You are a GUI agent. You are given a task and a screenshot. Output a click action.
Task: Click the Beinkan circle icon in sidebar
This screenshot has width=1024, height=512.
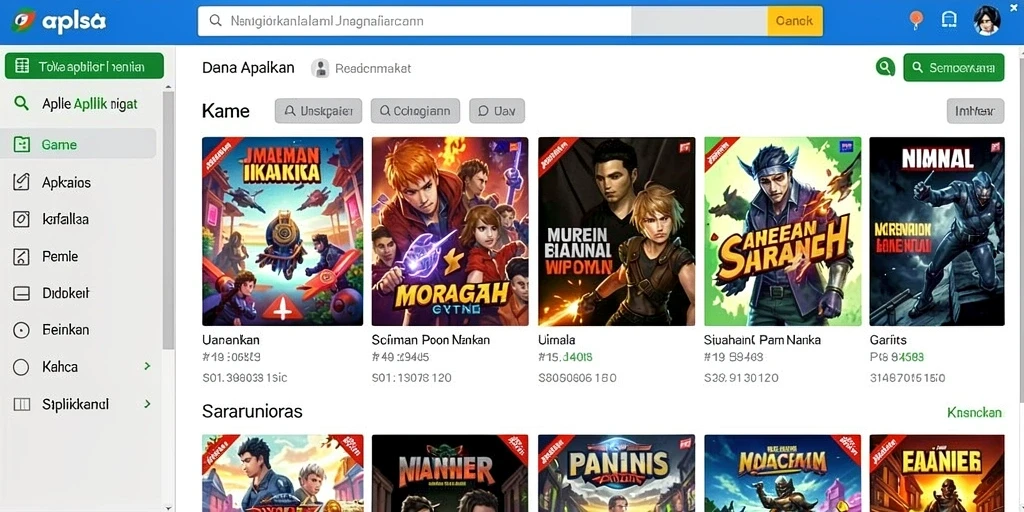click(x=22, y=330)
